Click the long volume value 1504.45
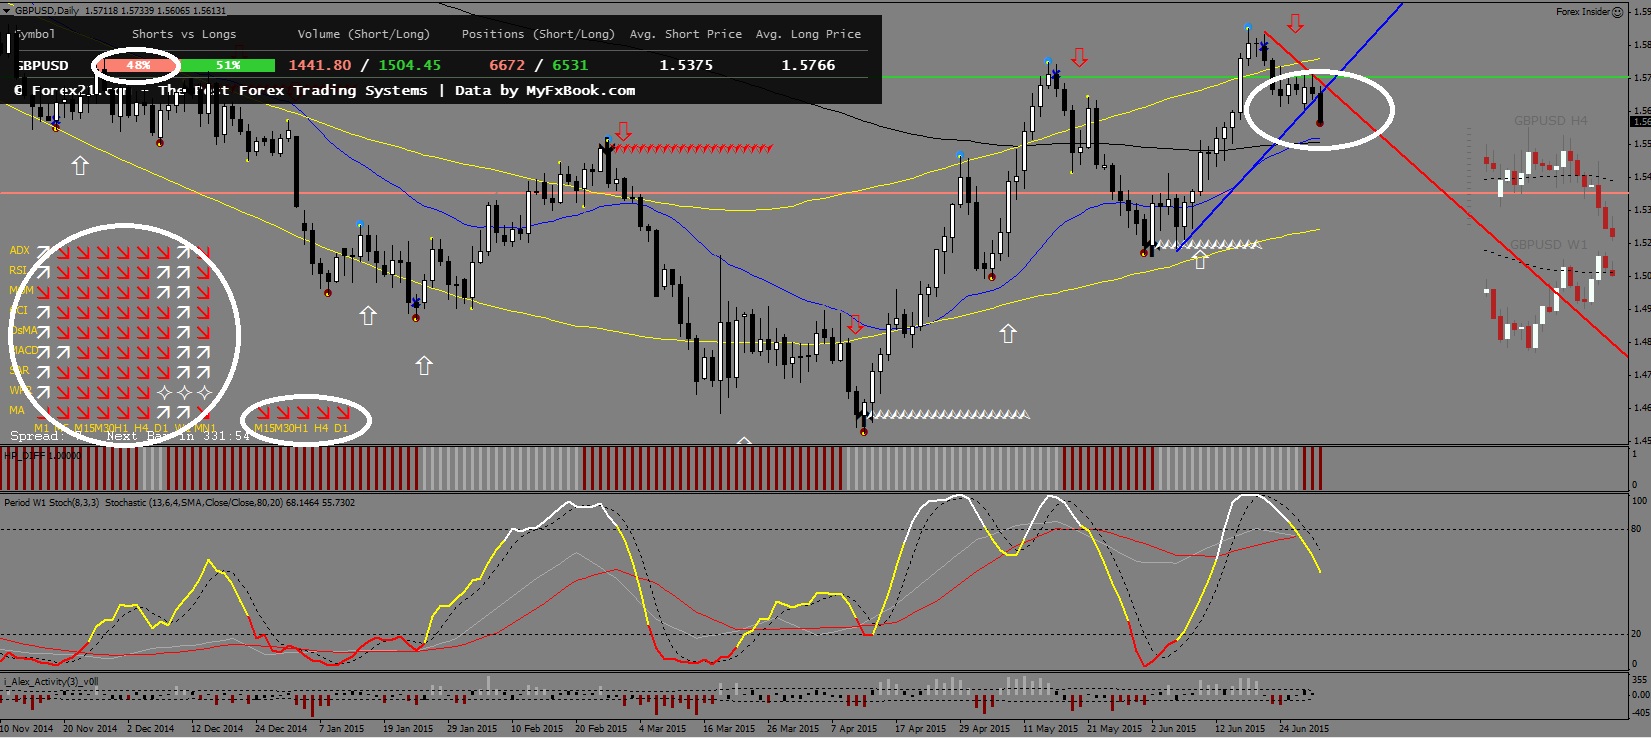This screenshot has height=738, width=1651. pyautogui.click(x=409, y=65)
